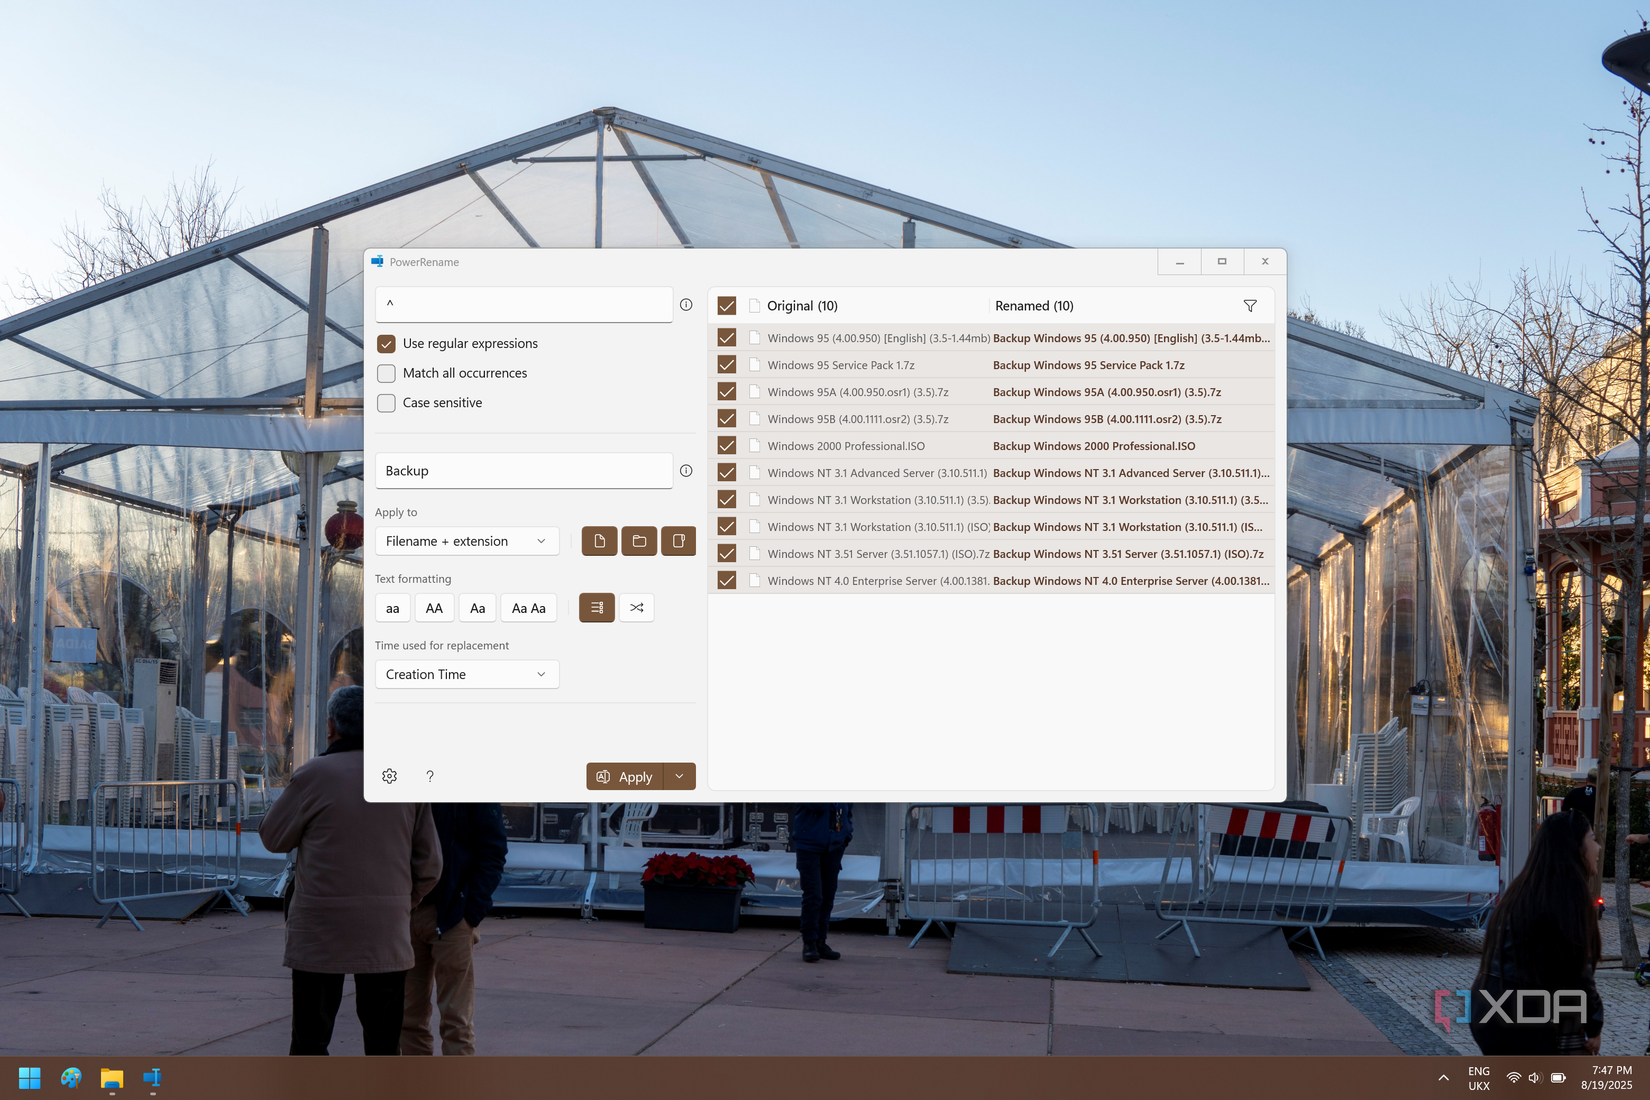Viewport: 1650px width, 1100px height.
Task: Click renamed text Backup Windows 95A (4.00.950.osr1)
Action: point(1107,392)
